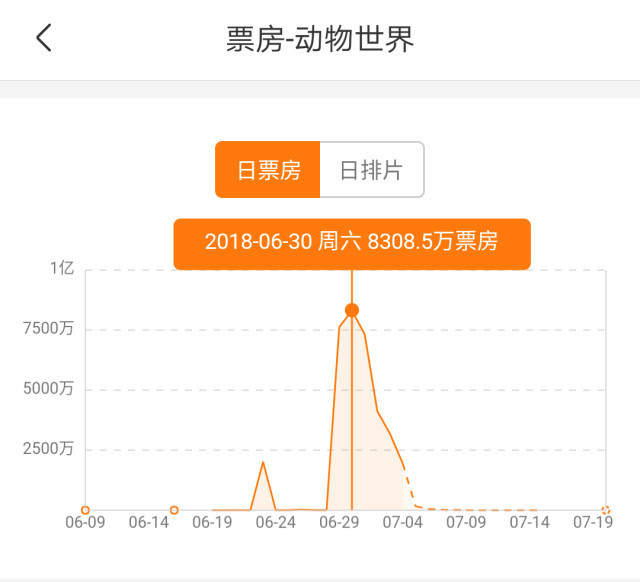Viewport: 640px width, 582px height.
Task: Tap the 06-19 date axis label
Action: pos(212,522)
